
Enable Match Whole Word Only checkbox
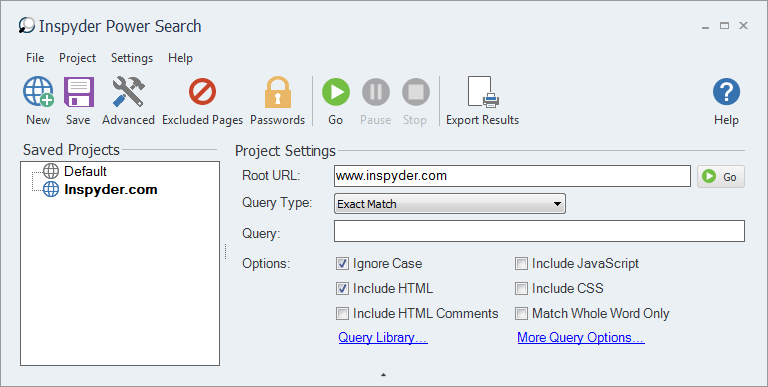click(x=521, y=314)
